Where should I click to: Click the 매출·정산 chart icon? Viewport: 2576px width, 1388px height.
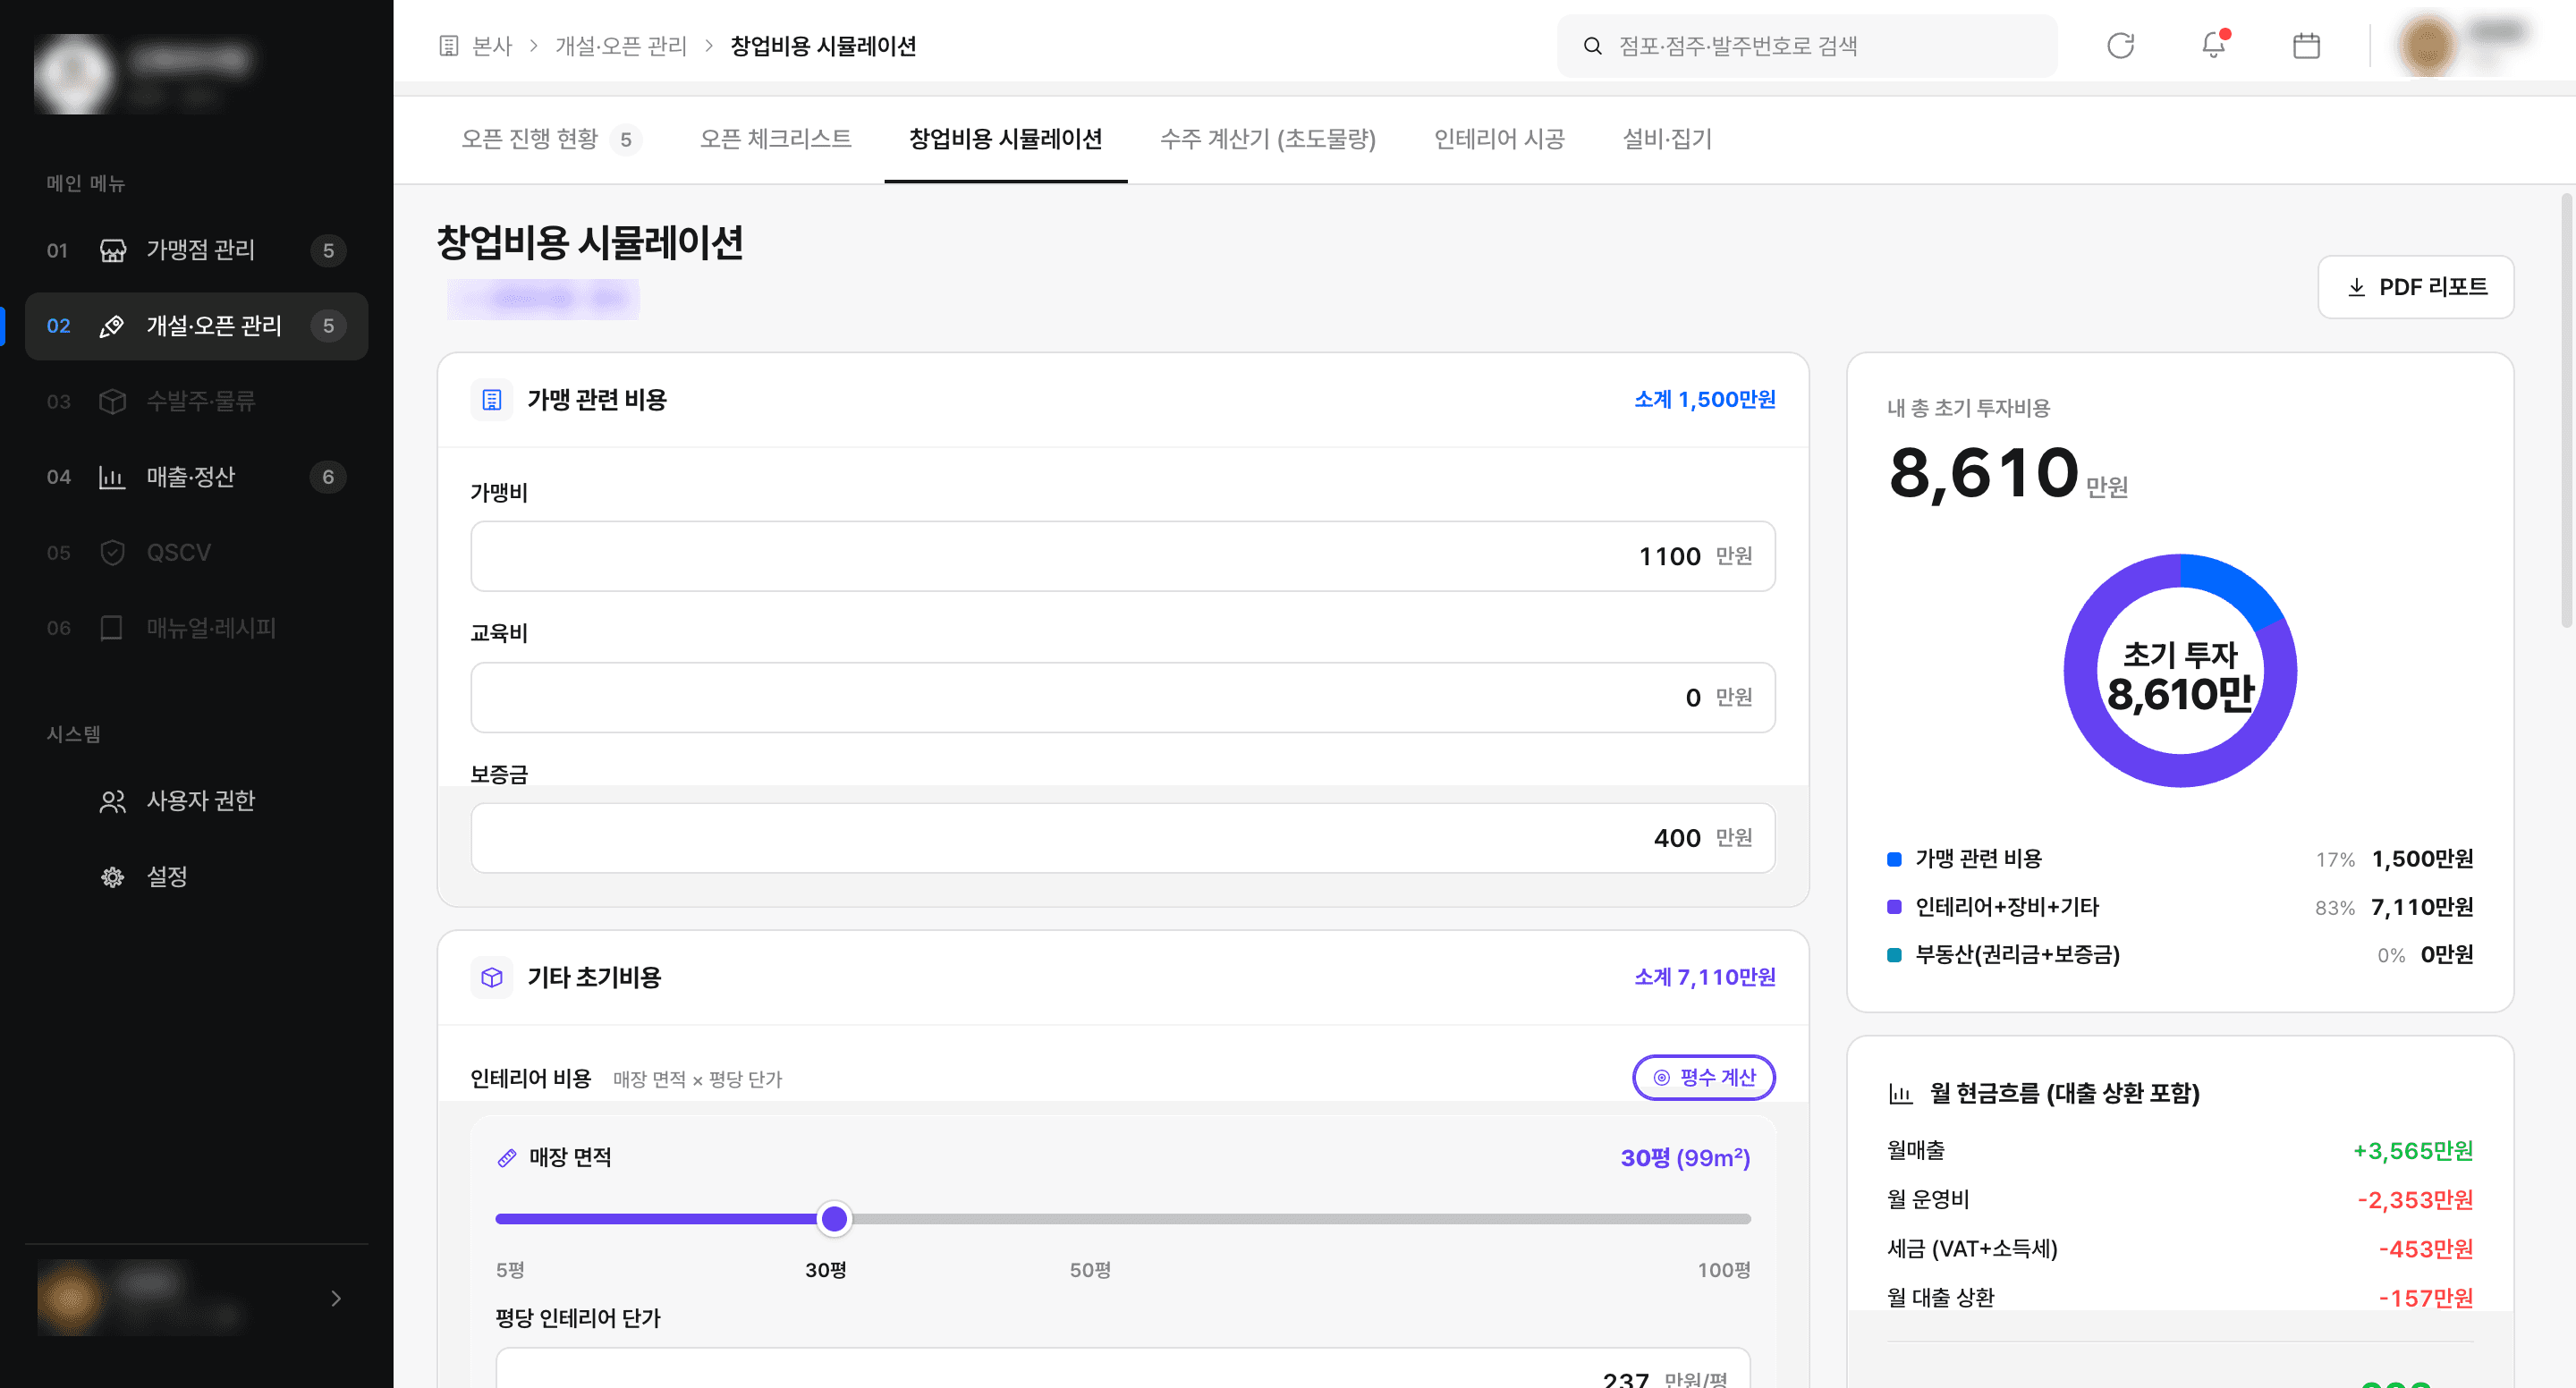pos(112,477)
